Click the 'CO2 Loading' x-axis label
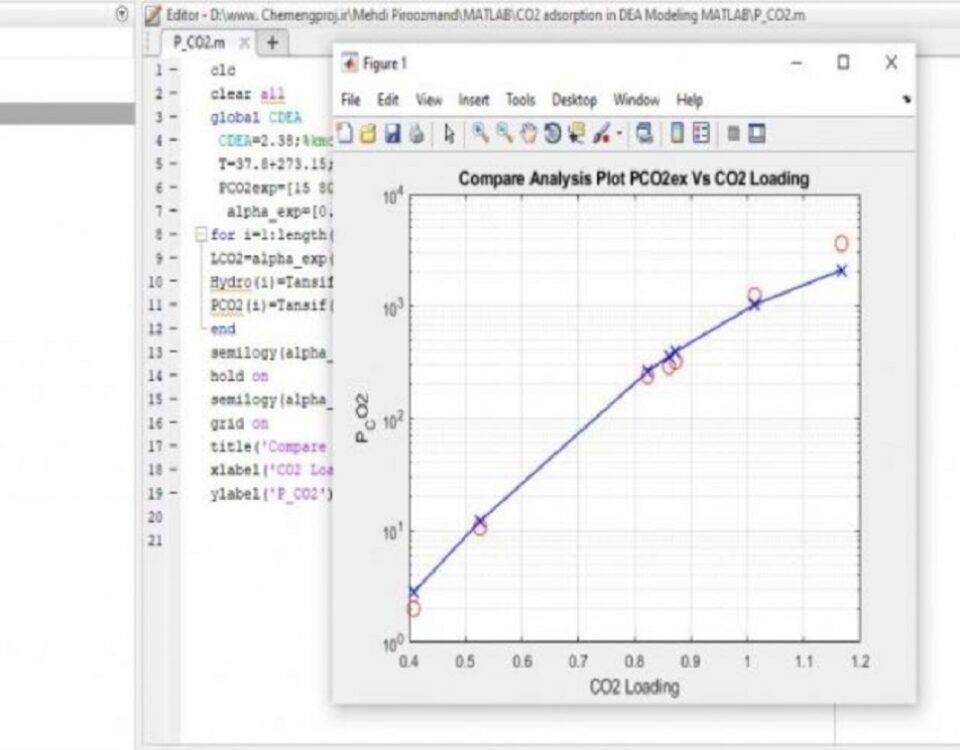960x750 pixels. (634, 687)
